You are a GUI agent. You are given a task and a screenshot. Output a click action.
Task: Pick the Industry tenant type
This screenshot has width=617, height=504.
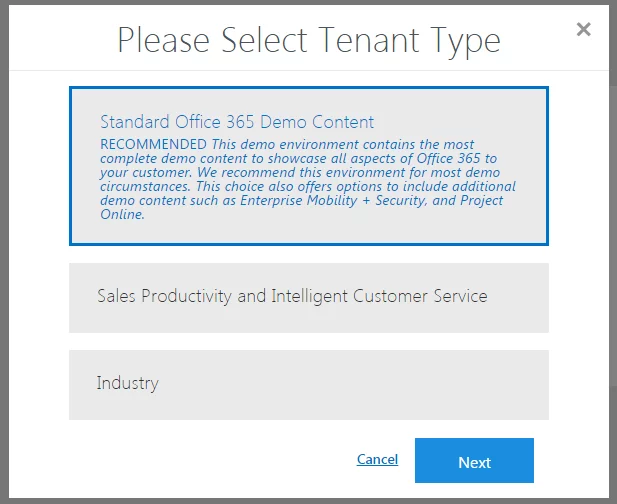click(308, 384)
